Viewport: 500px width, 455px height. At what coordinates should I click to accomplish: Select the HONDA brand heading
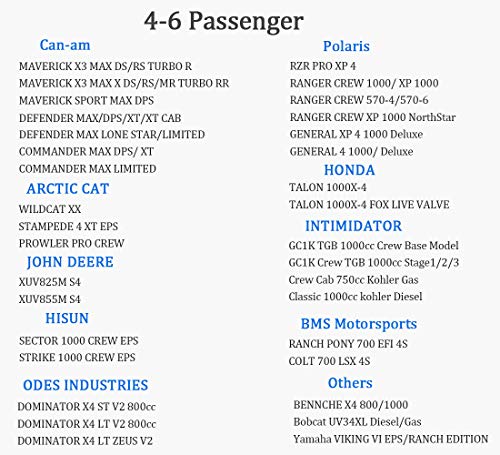(x=350, y=170)
